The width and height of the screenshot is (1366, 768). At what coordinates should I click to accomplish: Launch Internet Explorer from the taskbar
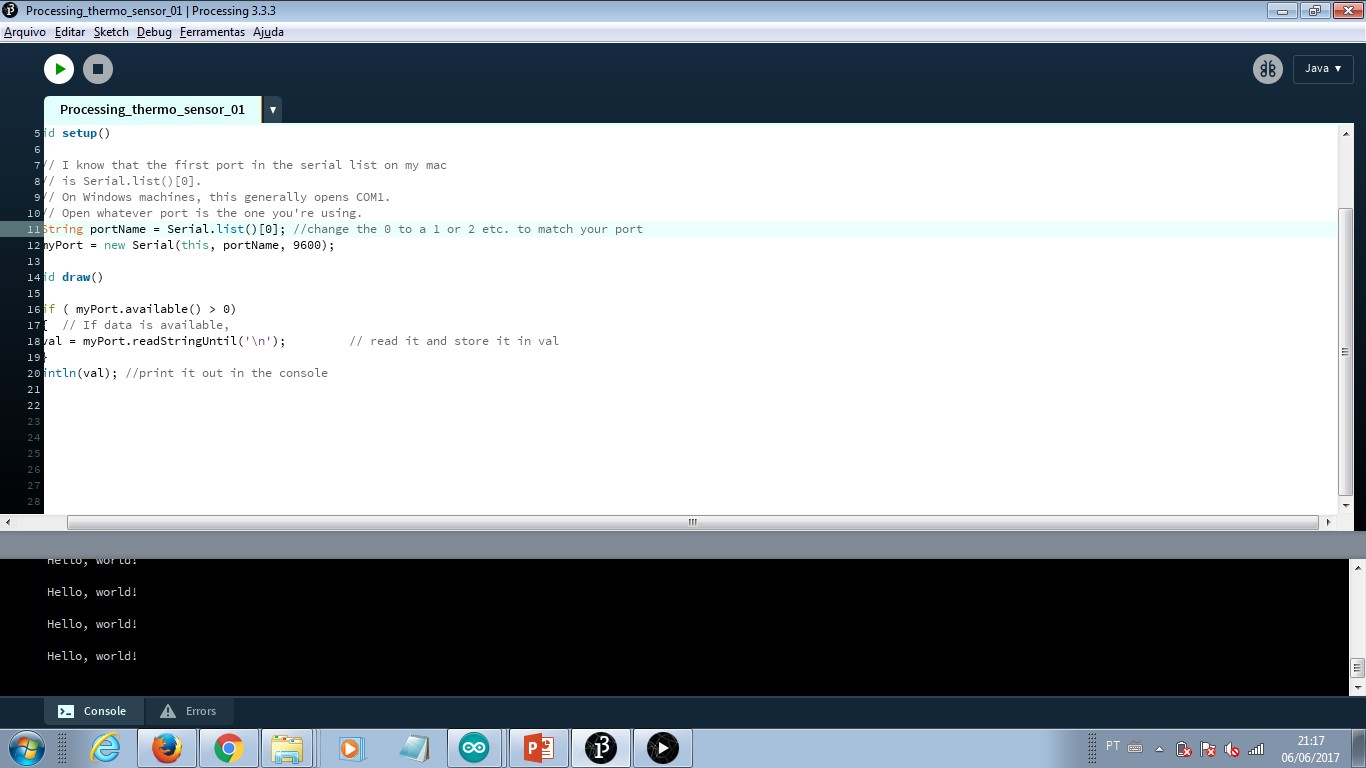click(x=105, y=748)
